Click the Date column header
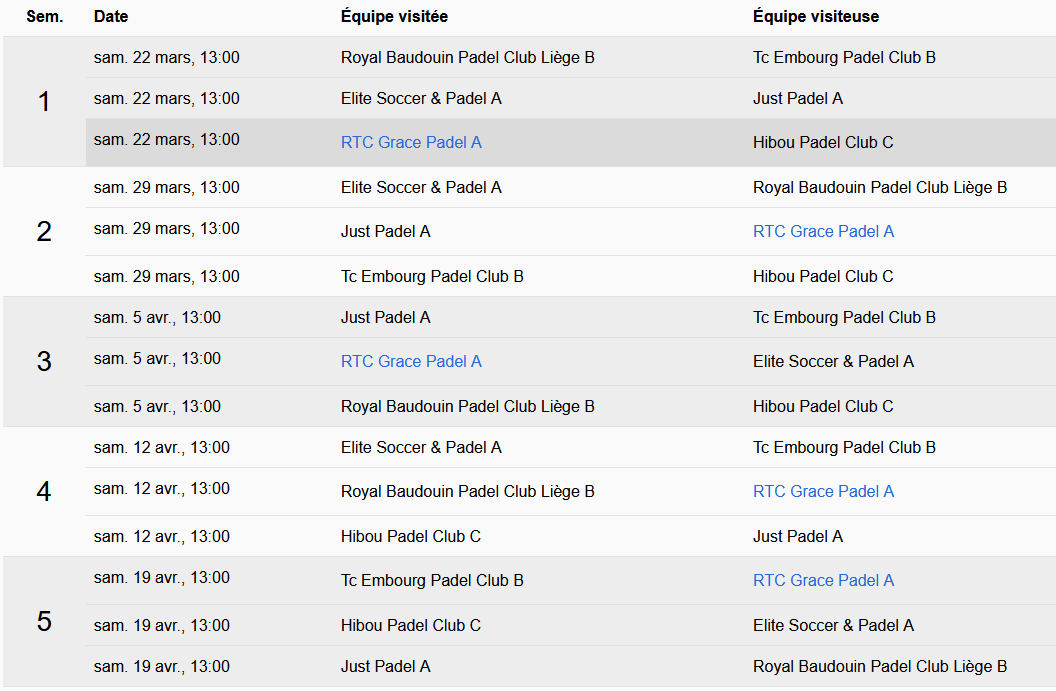This screenshot has width=1056, height=691. 111,17
